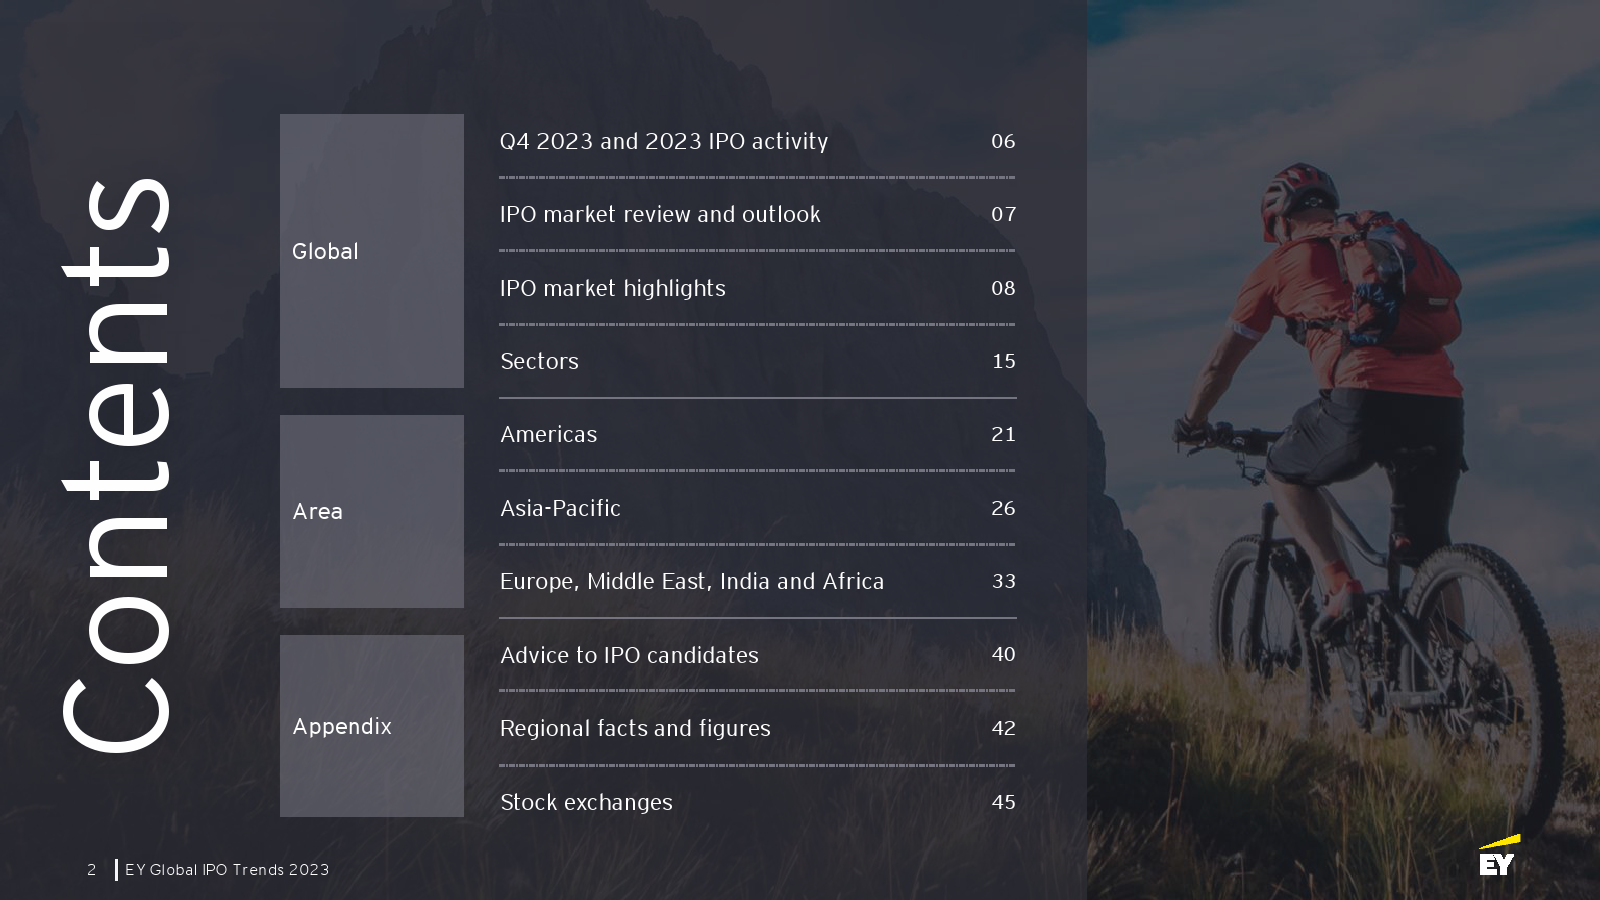Go to IPO market review and outlook

659,215
